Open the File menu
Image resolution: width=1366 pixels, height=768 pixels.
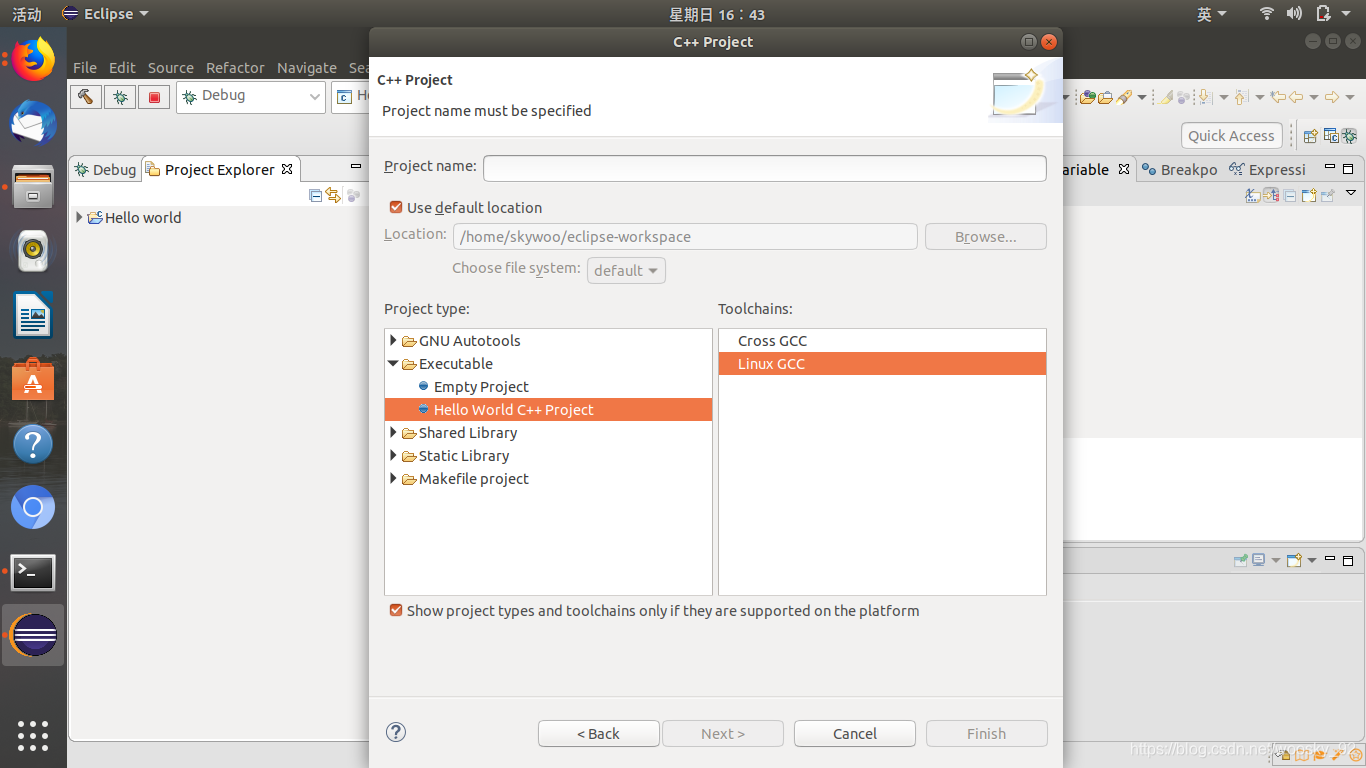click(x=85, y=67)
